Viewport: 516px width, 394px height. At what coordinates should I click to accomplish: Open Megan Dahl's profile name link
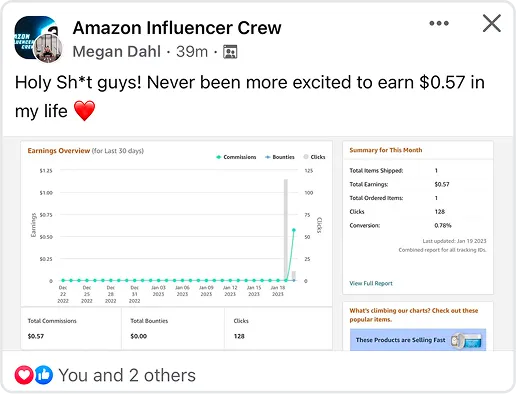tap(117, 51)
